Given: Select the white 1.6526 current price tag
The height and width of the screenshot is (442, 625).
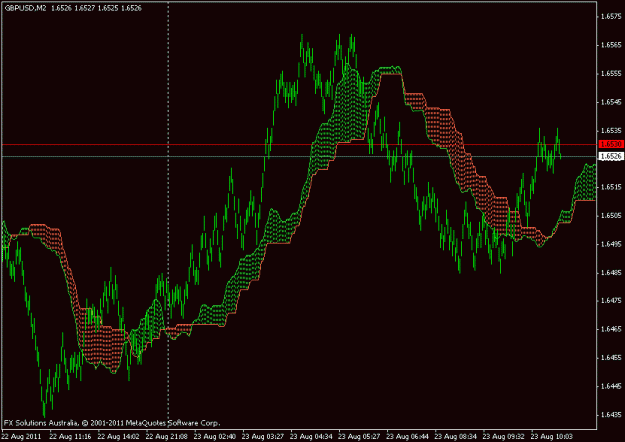Looking at the screenshot, I should tap(611, 156).
